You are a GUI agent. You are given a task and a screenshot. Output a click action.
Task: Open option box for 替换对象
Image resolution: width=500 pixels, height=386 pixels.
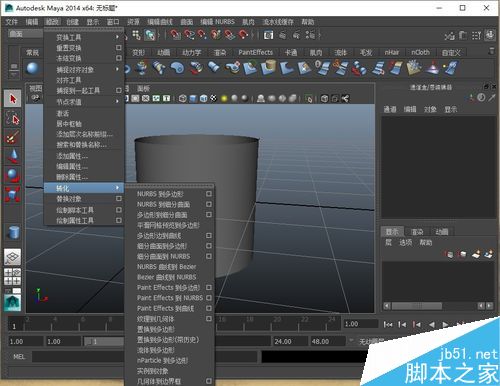coord(118,198)
